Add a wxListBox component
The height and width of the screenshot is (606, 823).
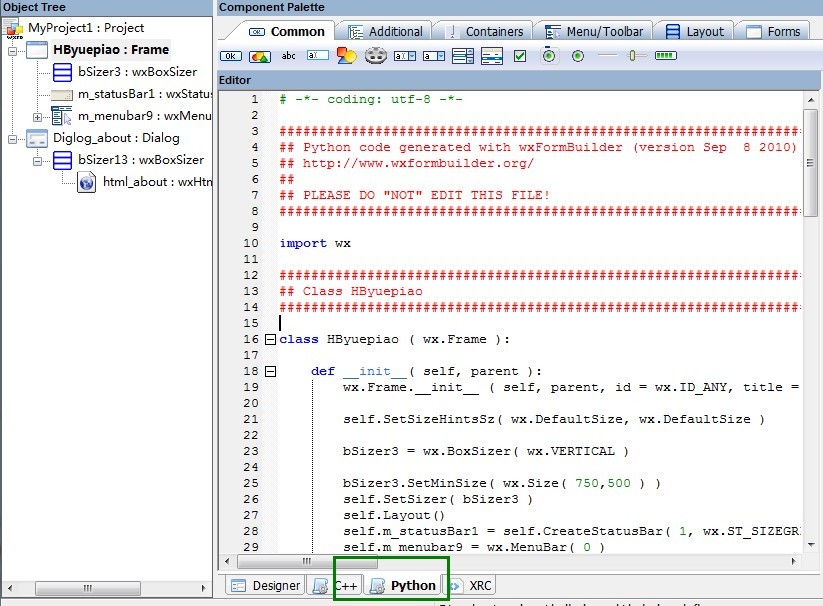[462, 56]
